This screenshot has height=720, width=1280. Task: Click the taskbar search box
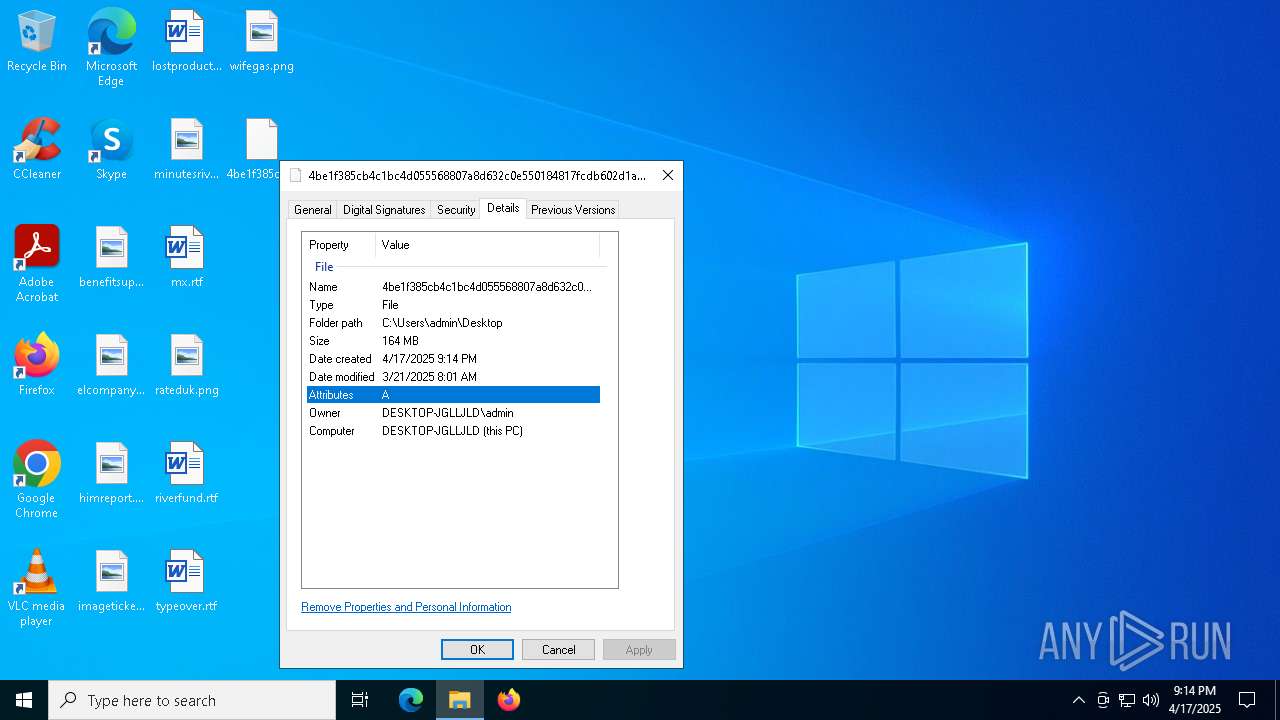[192, 700]
